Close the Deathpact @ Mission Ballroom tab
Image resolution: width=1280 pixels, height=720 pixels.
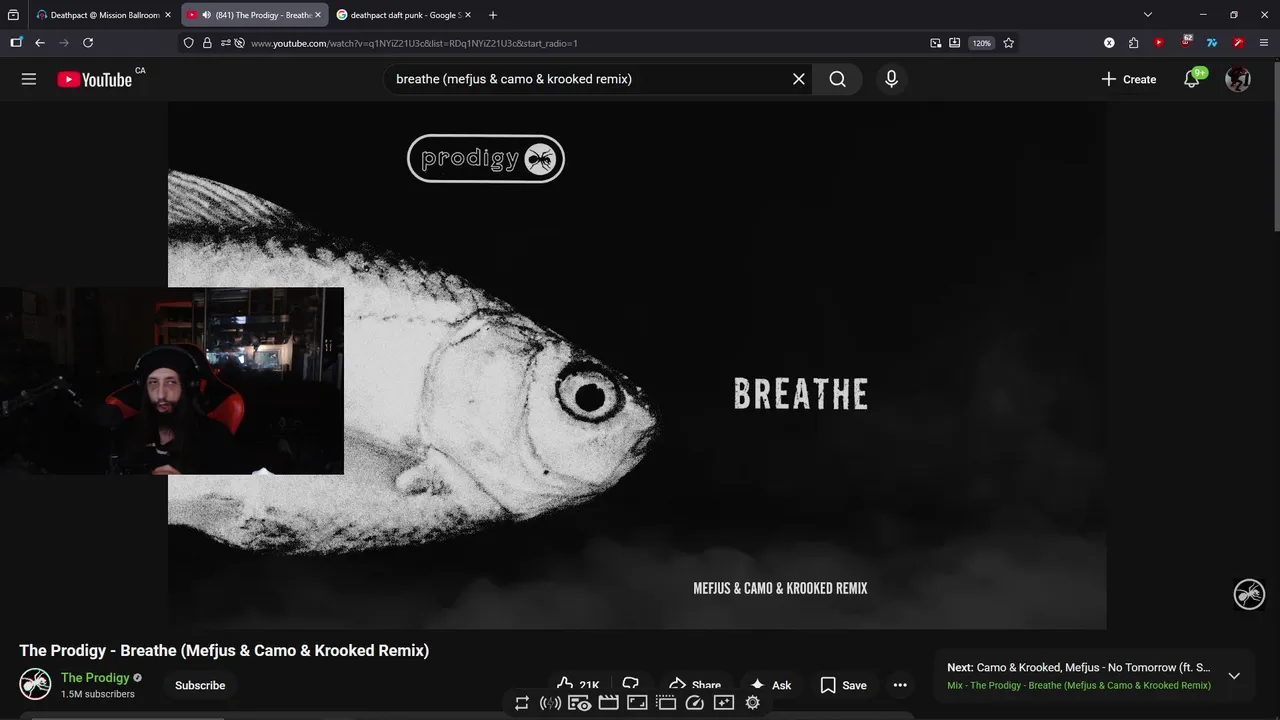(168, 15)
